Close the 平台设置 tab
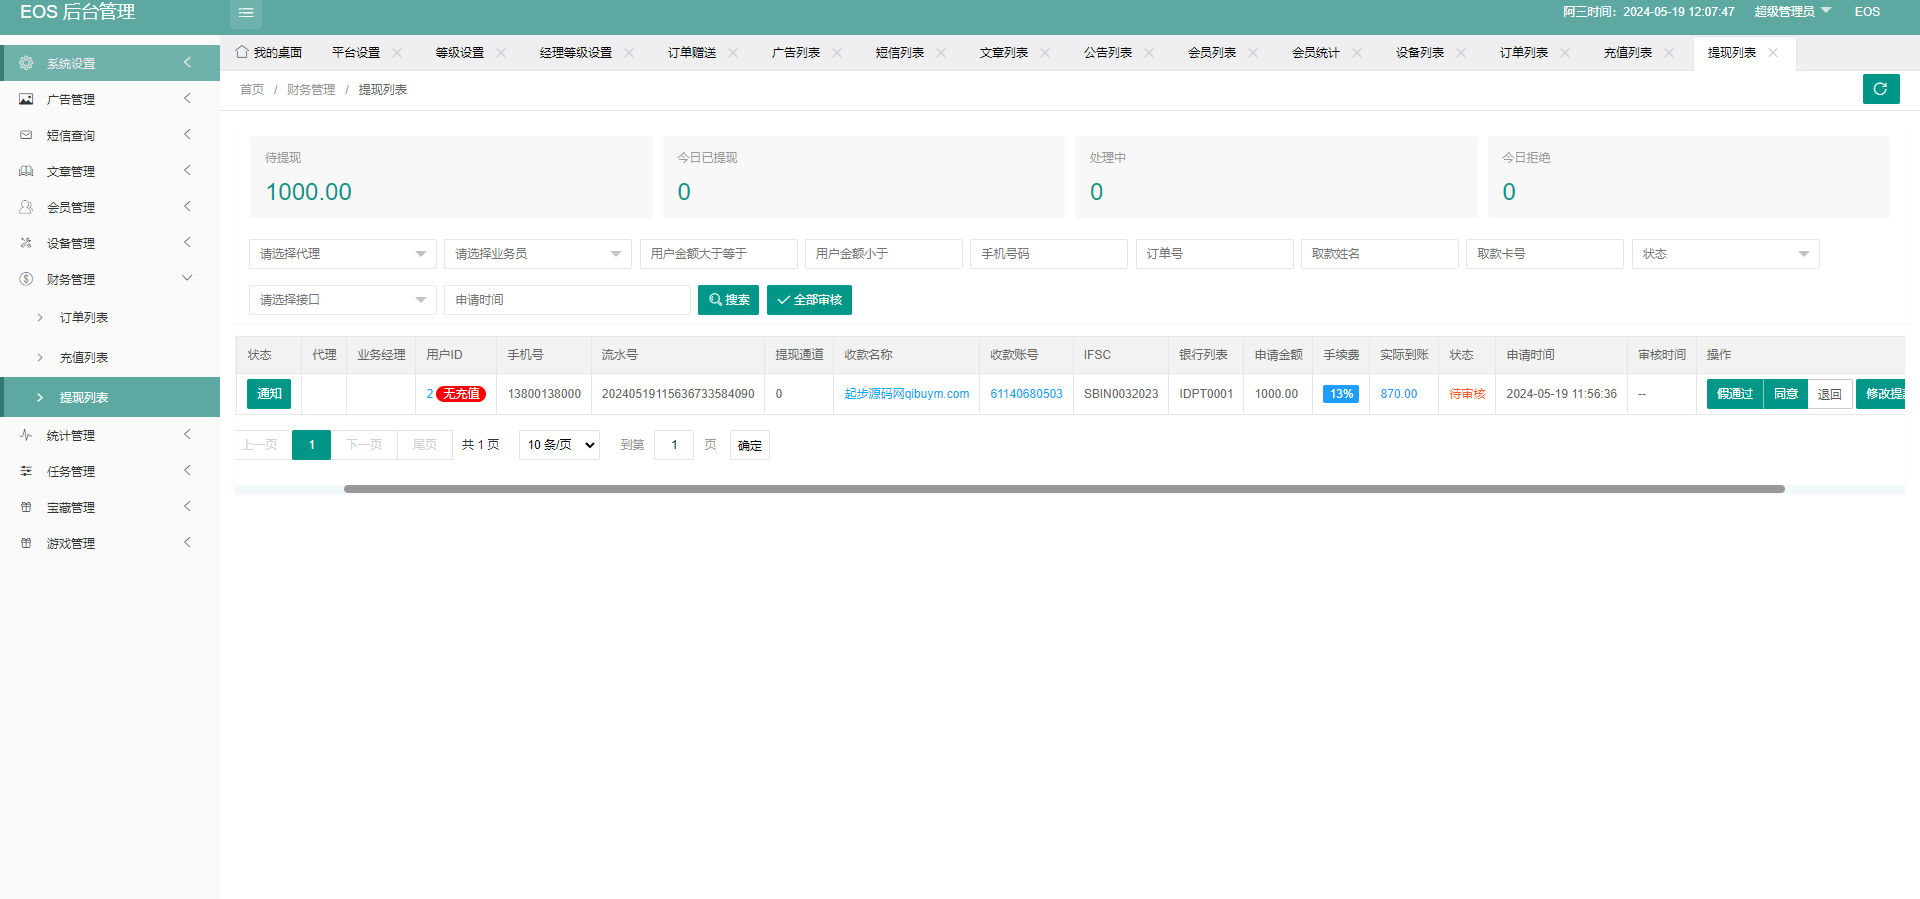The image size is (1920, 899). [397, 53]
